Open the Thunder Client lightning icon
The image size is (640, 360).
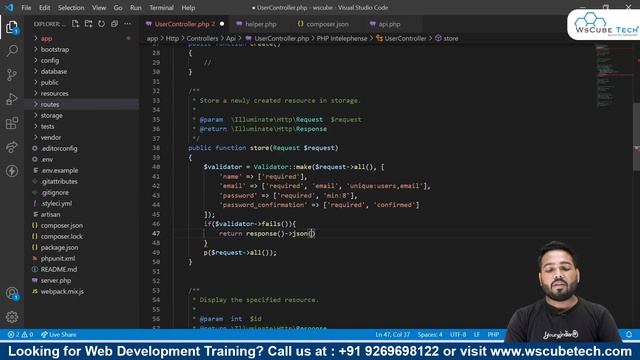tap(12, 171)
